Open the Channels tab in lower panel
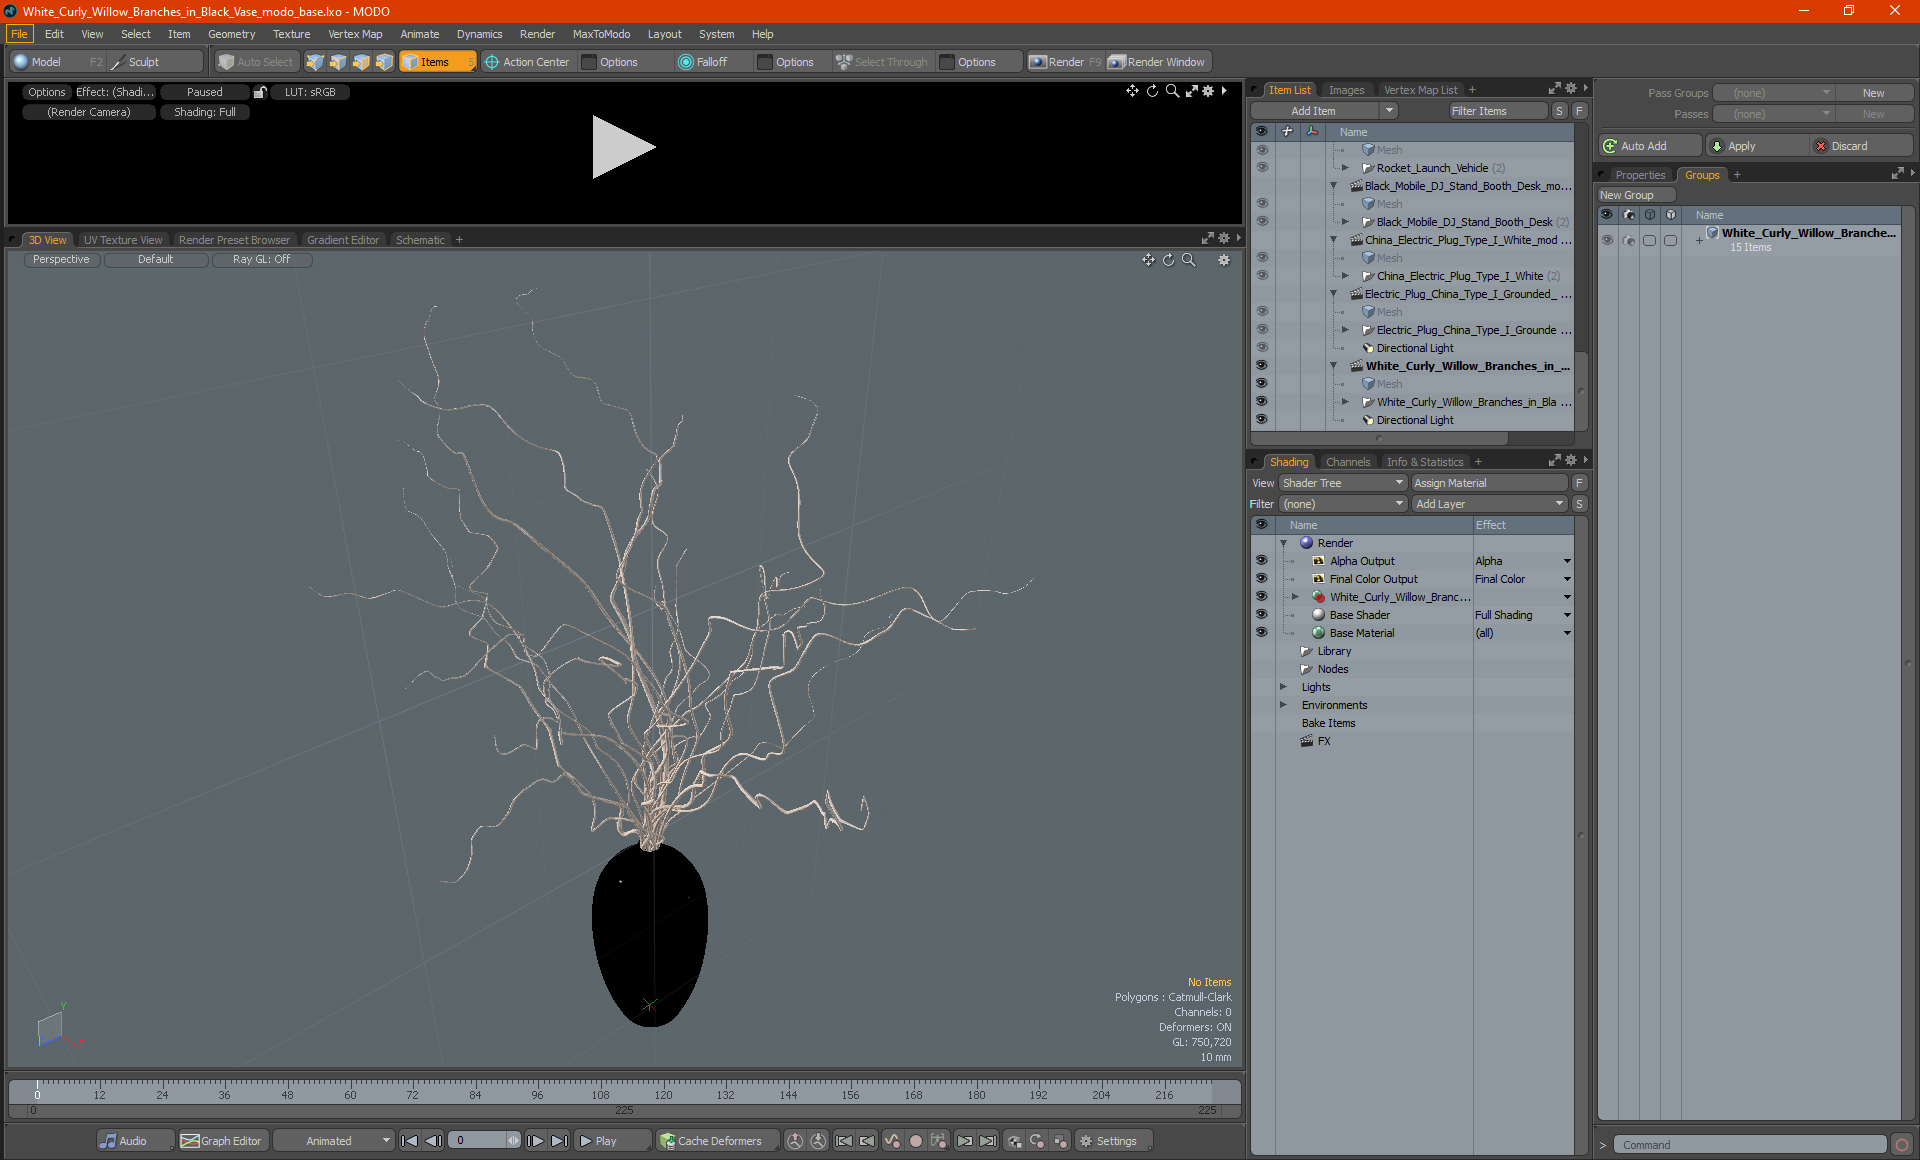This screenshot has width=1920, height=1160. (x=1345, y=461)
